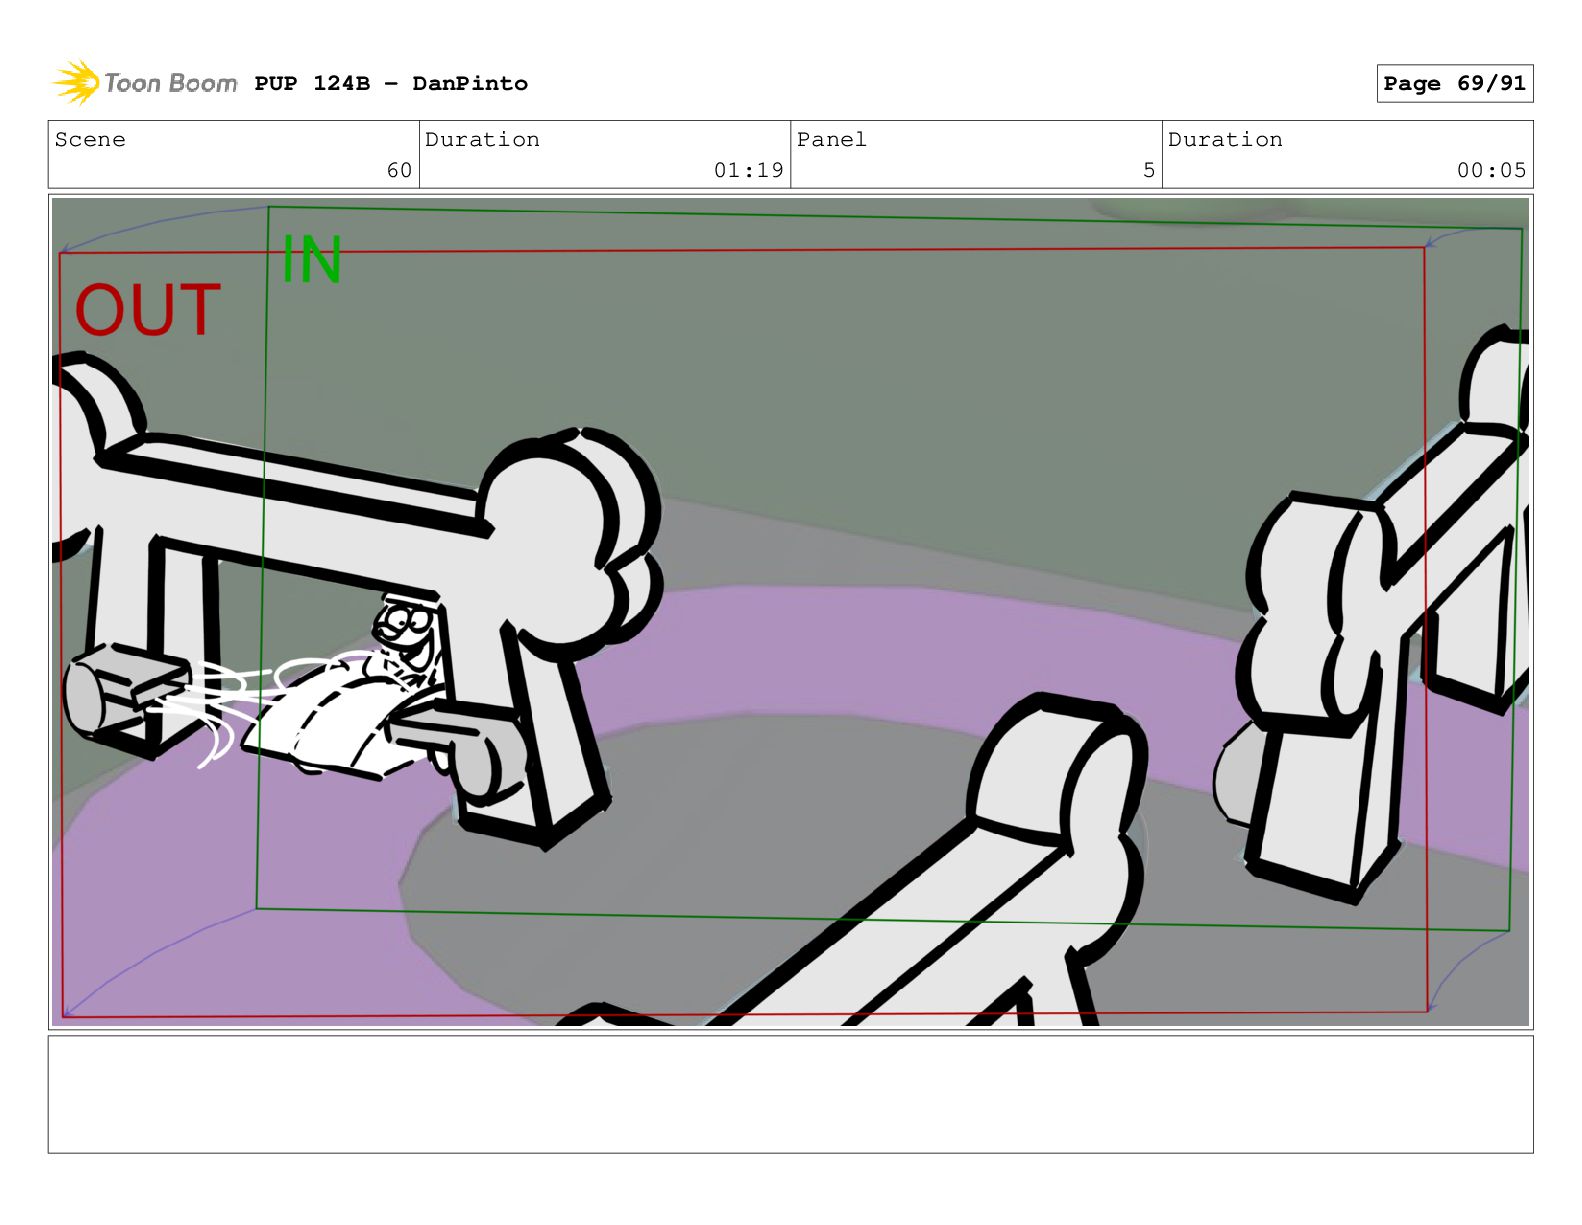1582x1225 pixels.
Task: Select the panel duration '00:05'
Action: click(1491, 170)
